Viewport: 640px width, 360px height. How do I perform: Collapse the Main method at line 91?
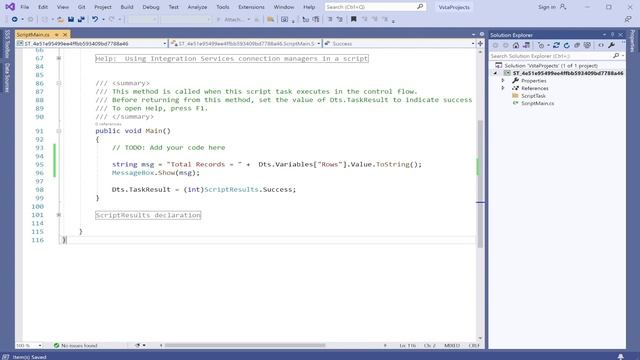click(59, 131)
